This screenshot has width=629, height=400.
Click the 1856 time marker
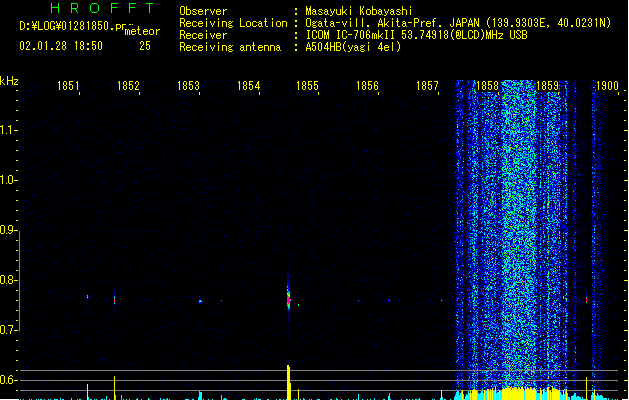pos(367,86)
